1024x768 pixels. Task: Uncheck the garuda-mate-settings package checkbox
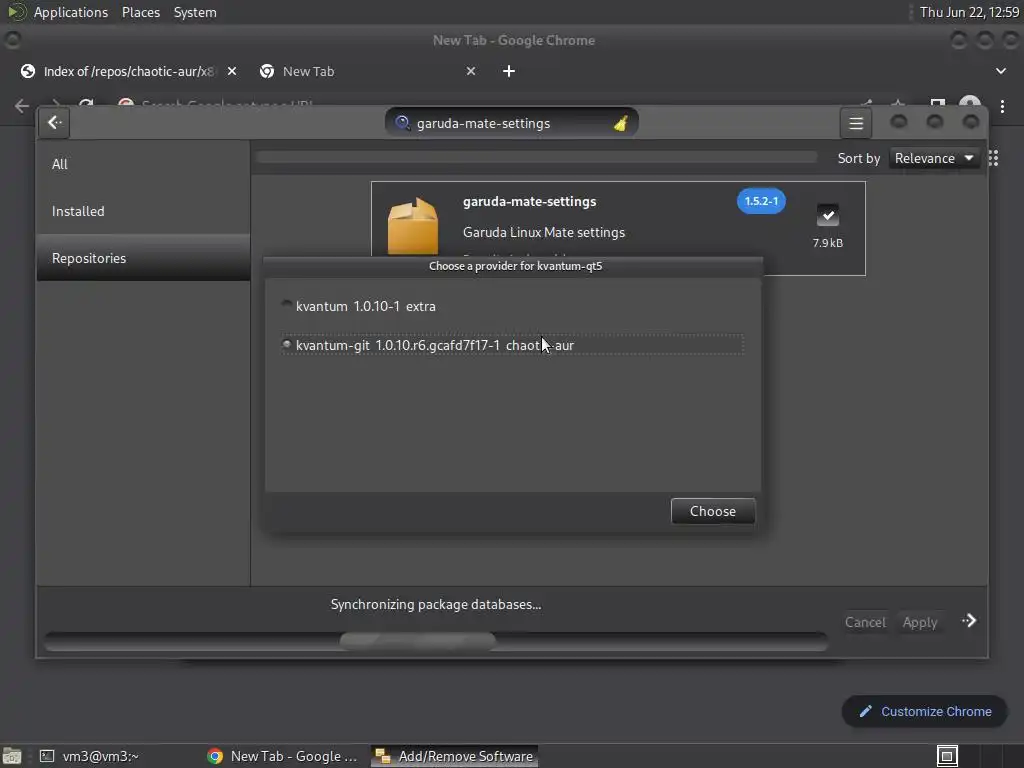click(x=827, y=215)
